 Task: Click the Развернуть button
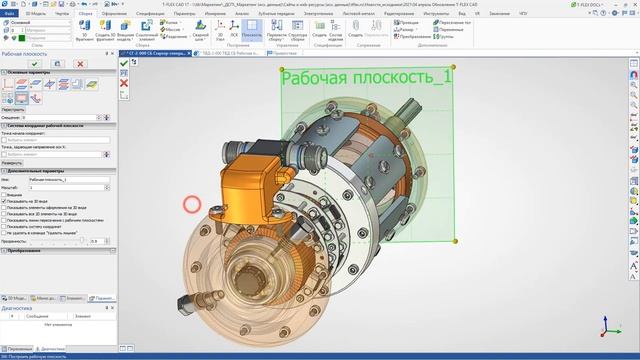click(12, 163)
